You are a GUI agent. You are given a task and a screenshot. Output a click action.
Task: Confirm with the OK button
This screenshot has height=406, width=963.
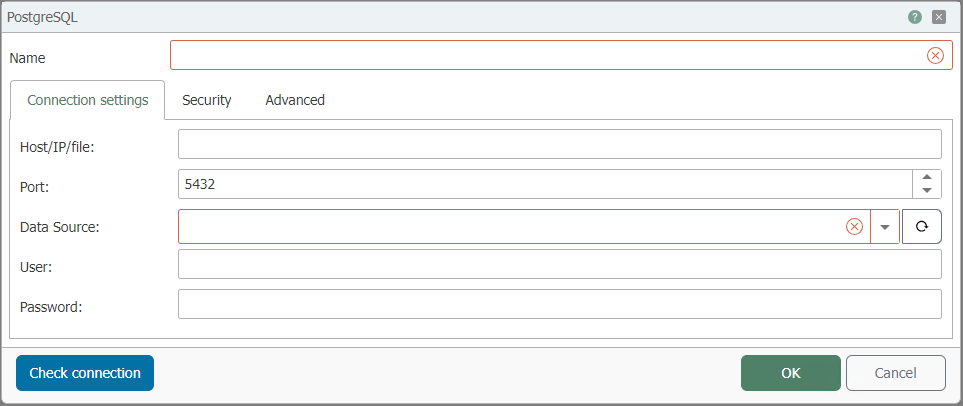pyautogui.click(x=790, y=373)
